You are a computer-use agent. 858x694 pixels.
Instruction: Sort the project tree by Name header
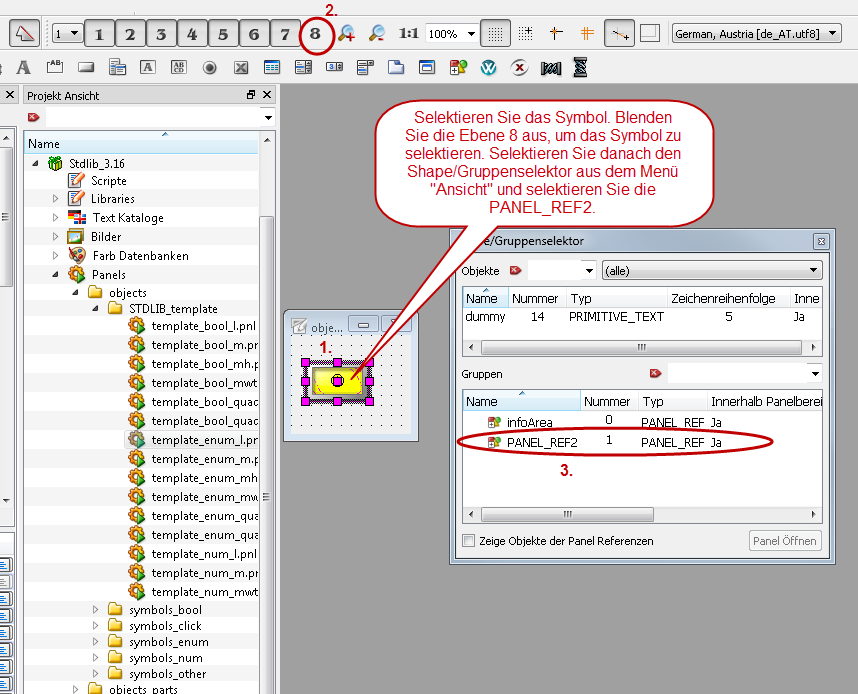(x=140, y=144)
